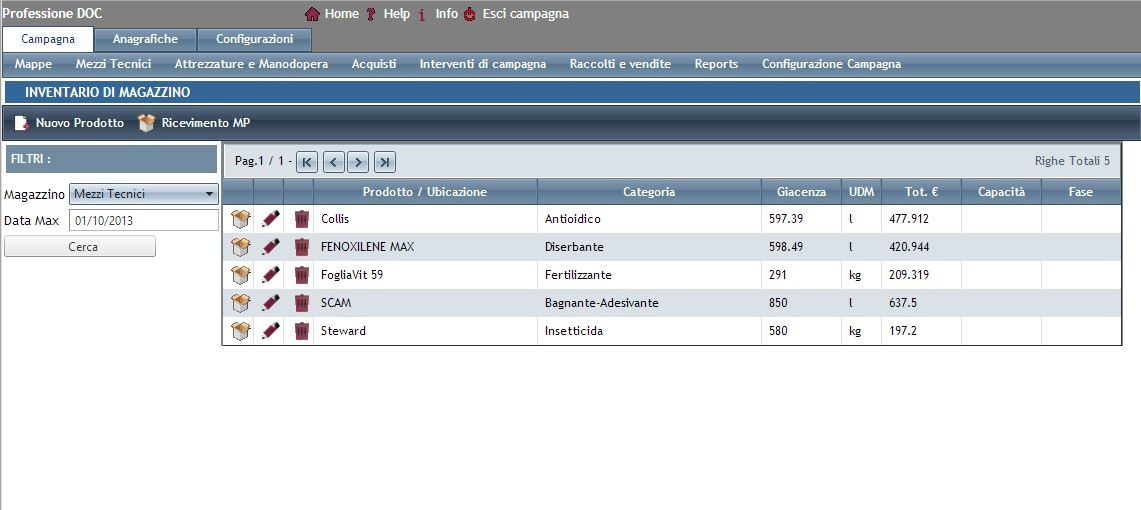The height and width of the screenshot is (510, 1141).
Task: Click the Data Max date field
Action: (143, 220)
